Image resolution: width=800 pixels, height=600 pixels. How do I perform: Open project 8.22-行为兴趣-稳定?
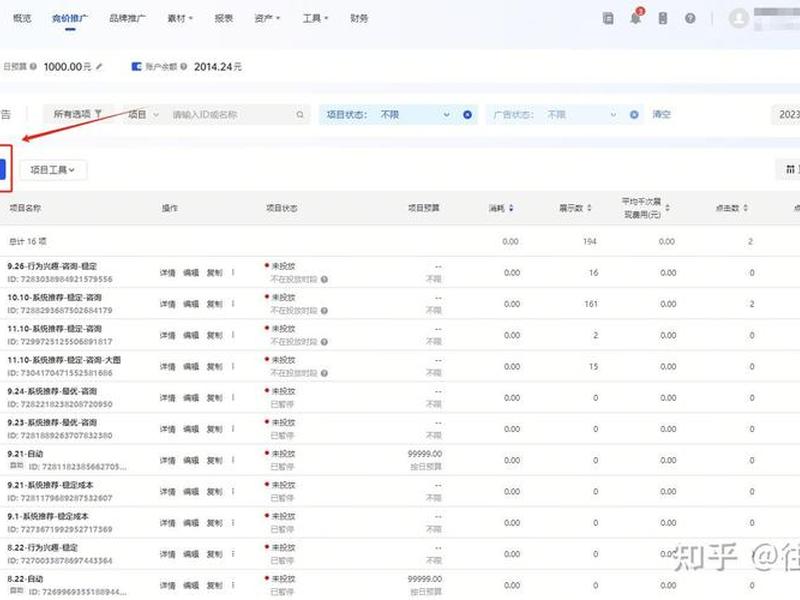[x=43, y=547]
